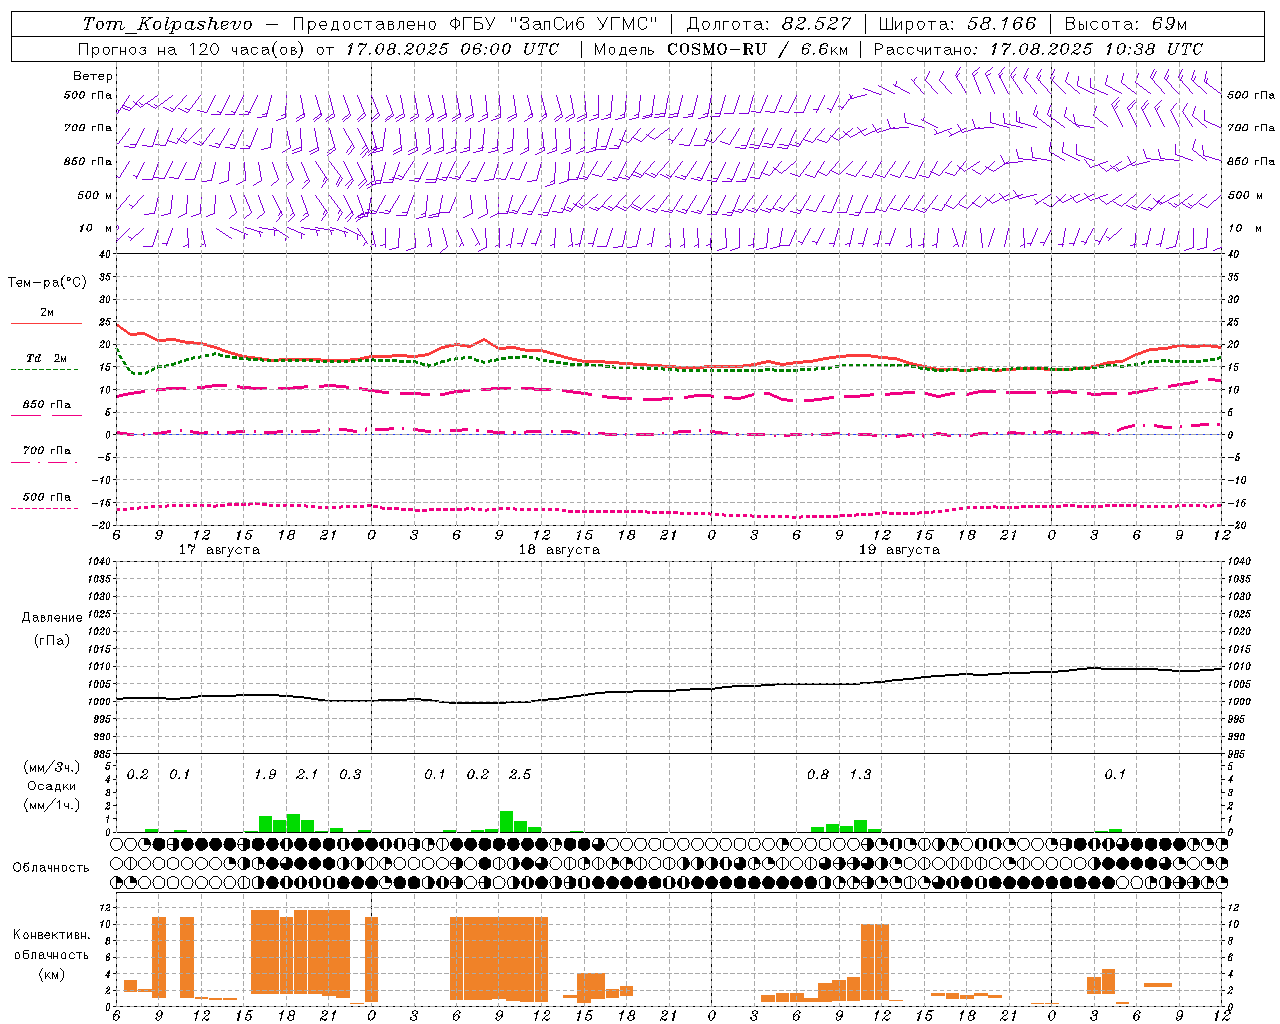Viewport: 1280px width, 1024px height.
Task: Click the Облачность cloudiness label
Action: (x=51, y=867)
